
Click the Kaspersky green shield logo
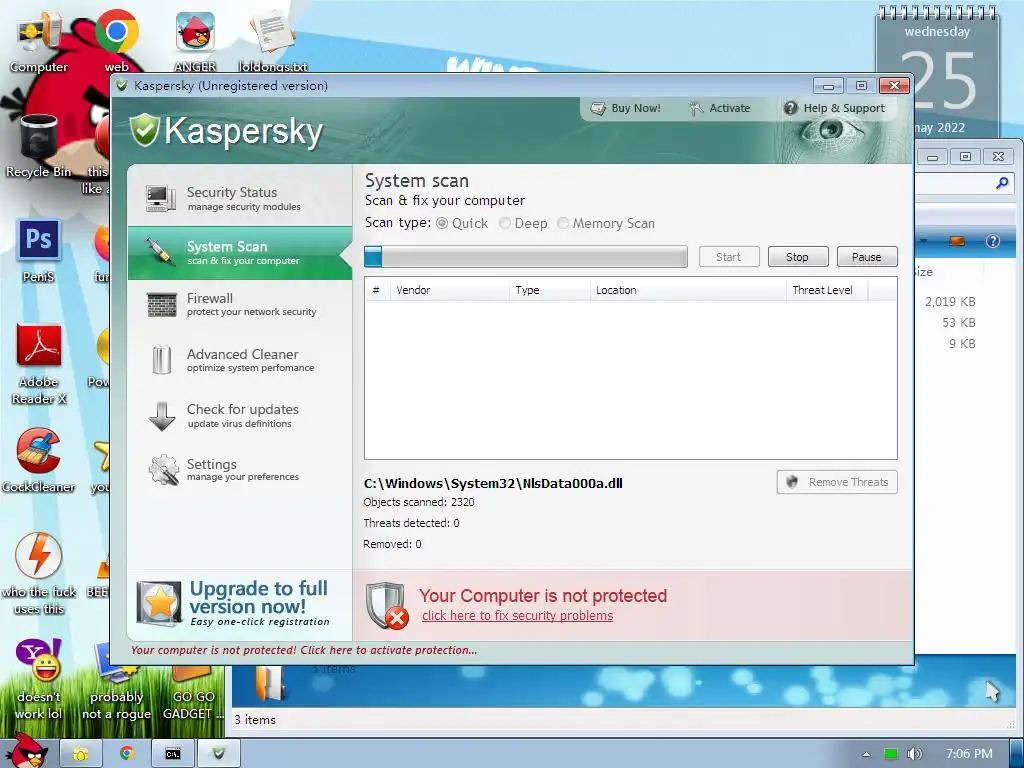tap(144, 129)
